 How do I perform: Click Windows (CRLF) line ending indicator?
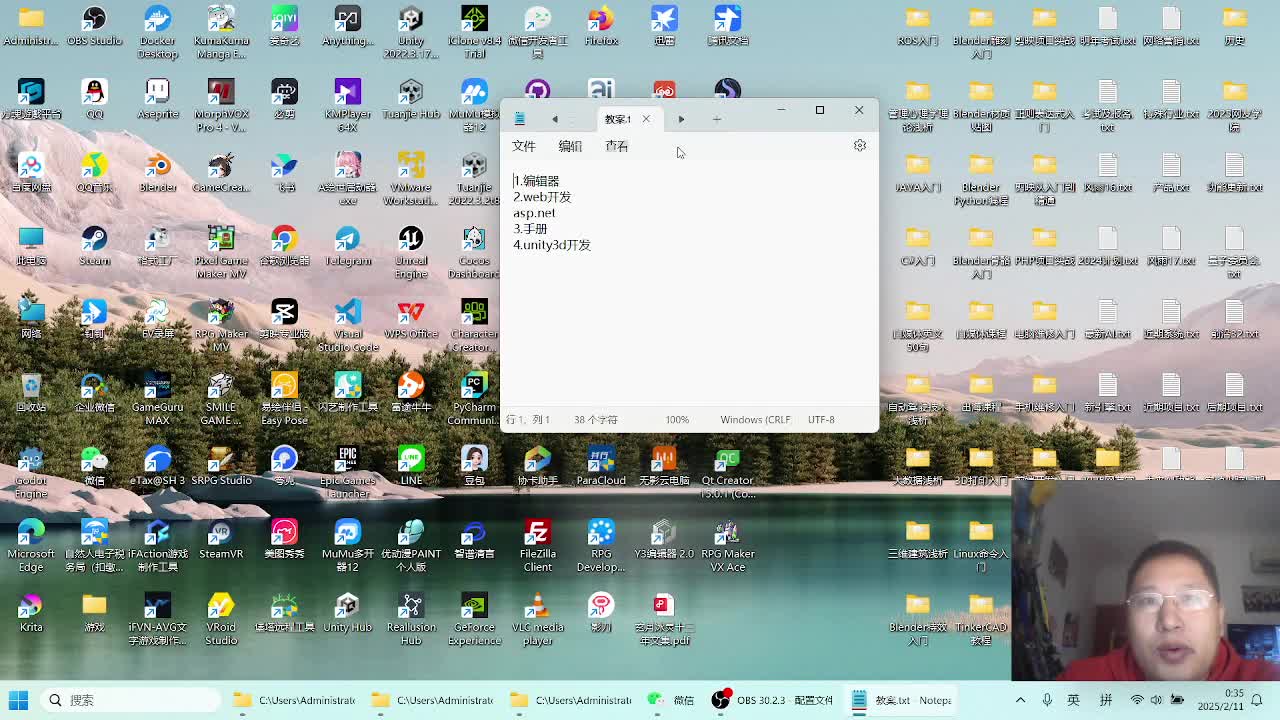[x=755, y=420]
